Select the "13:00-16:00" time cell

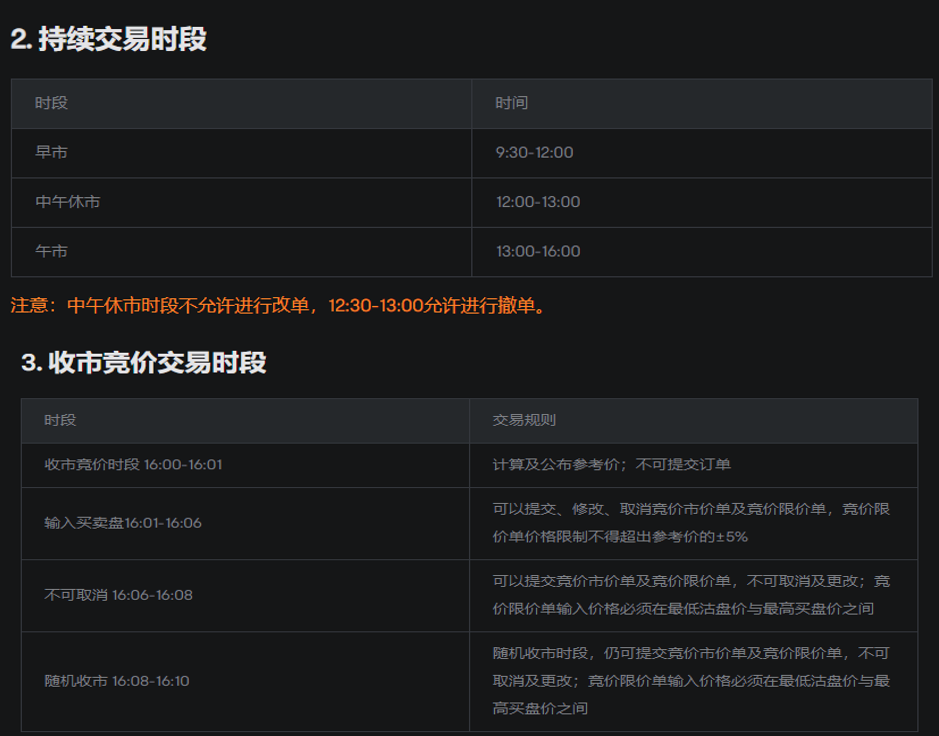point(538,251)
